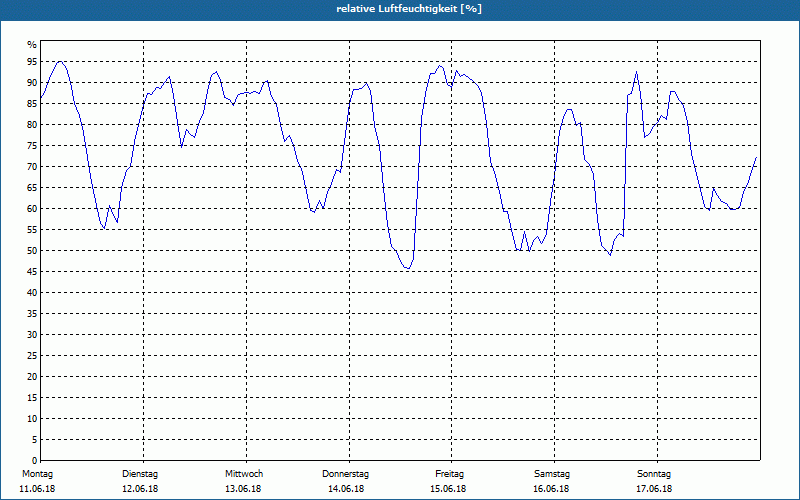Click the date '17.06.18'
The height and width of the screenshot is (500, 800).
click(654, 489)
